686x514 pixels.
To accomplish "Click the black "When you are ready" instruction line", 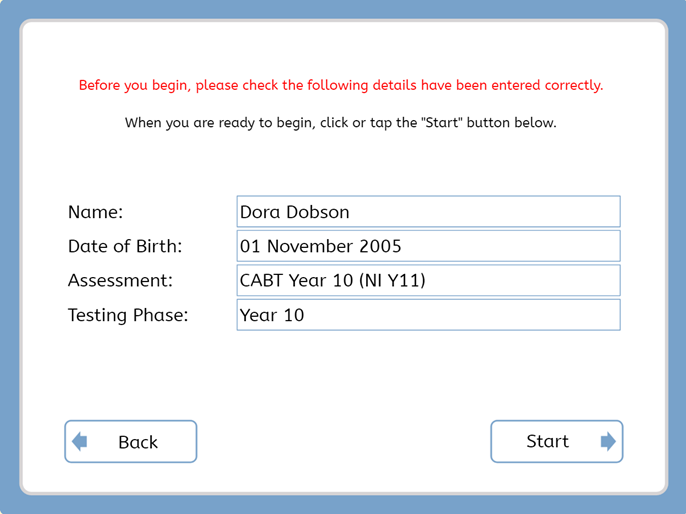I will [341, 123].
